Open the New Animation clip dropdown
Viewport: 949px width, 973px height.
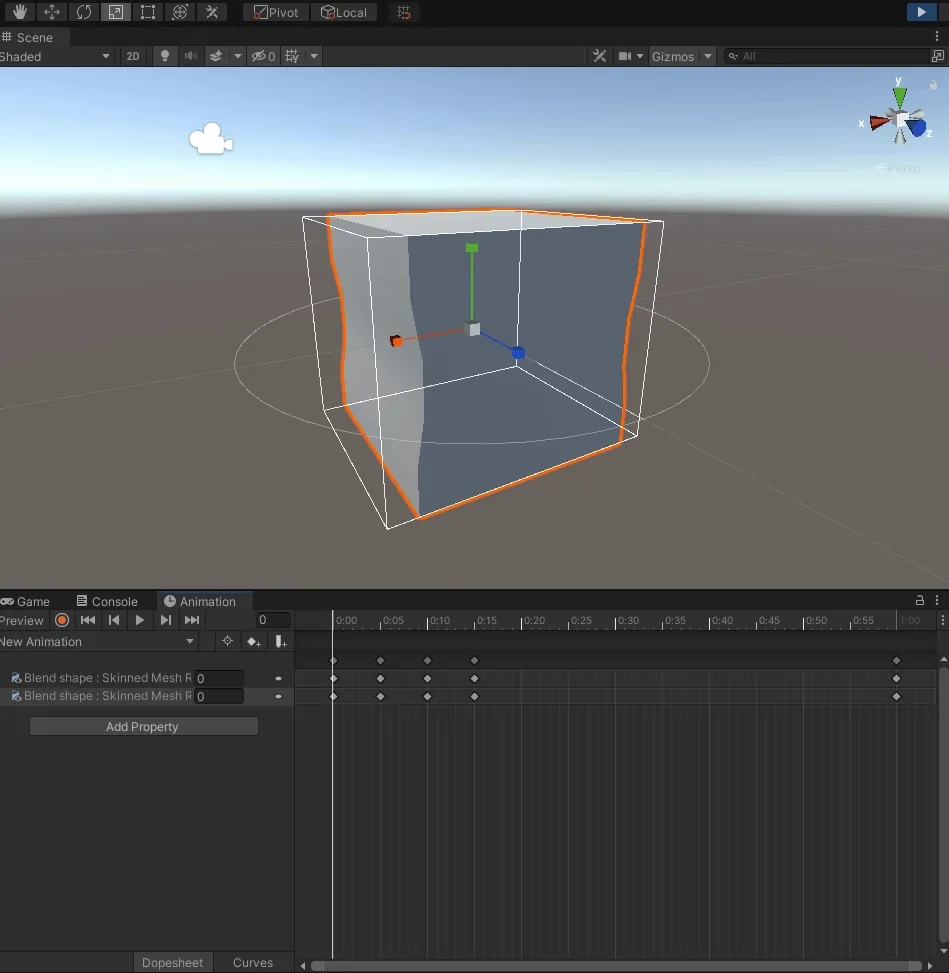click(x=97, y=642)
